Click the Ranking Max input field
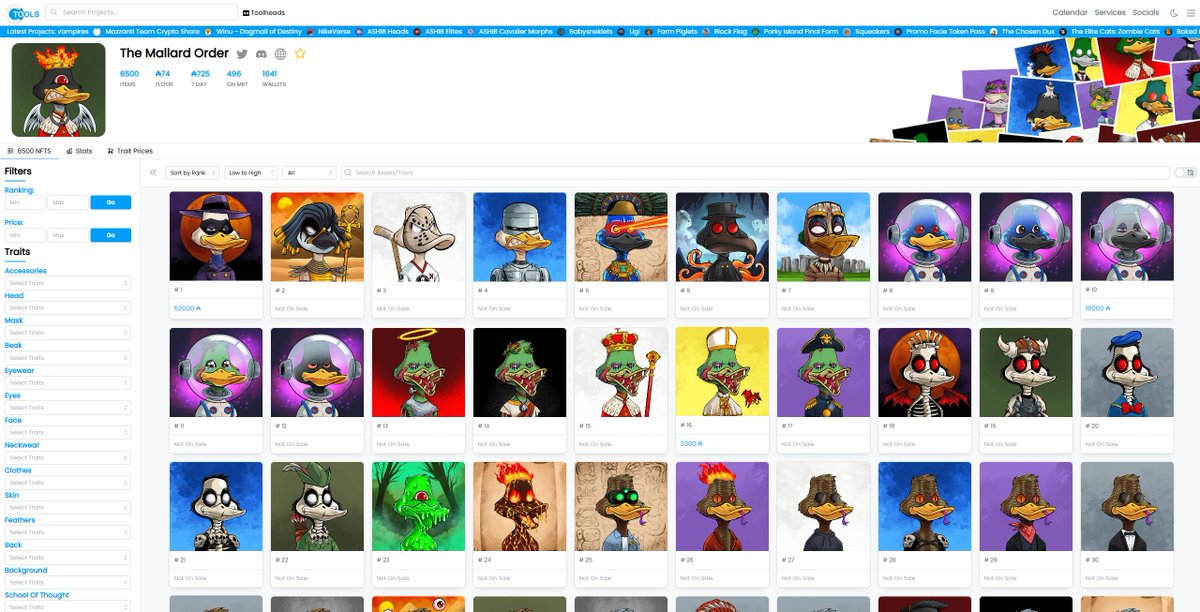Viewport: 1200px width, 612px height. point(68,202)
